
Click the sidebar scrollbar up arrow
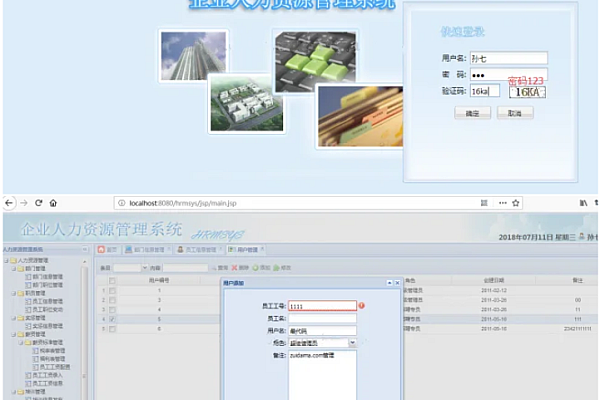tap(85, 262)
